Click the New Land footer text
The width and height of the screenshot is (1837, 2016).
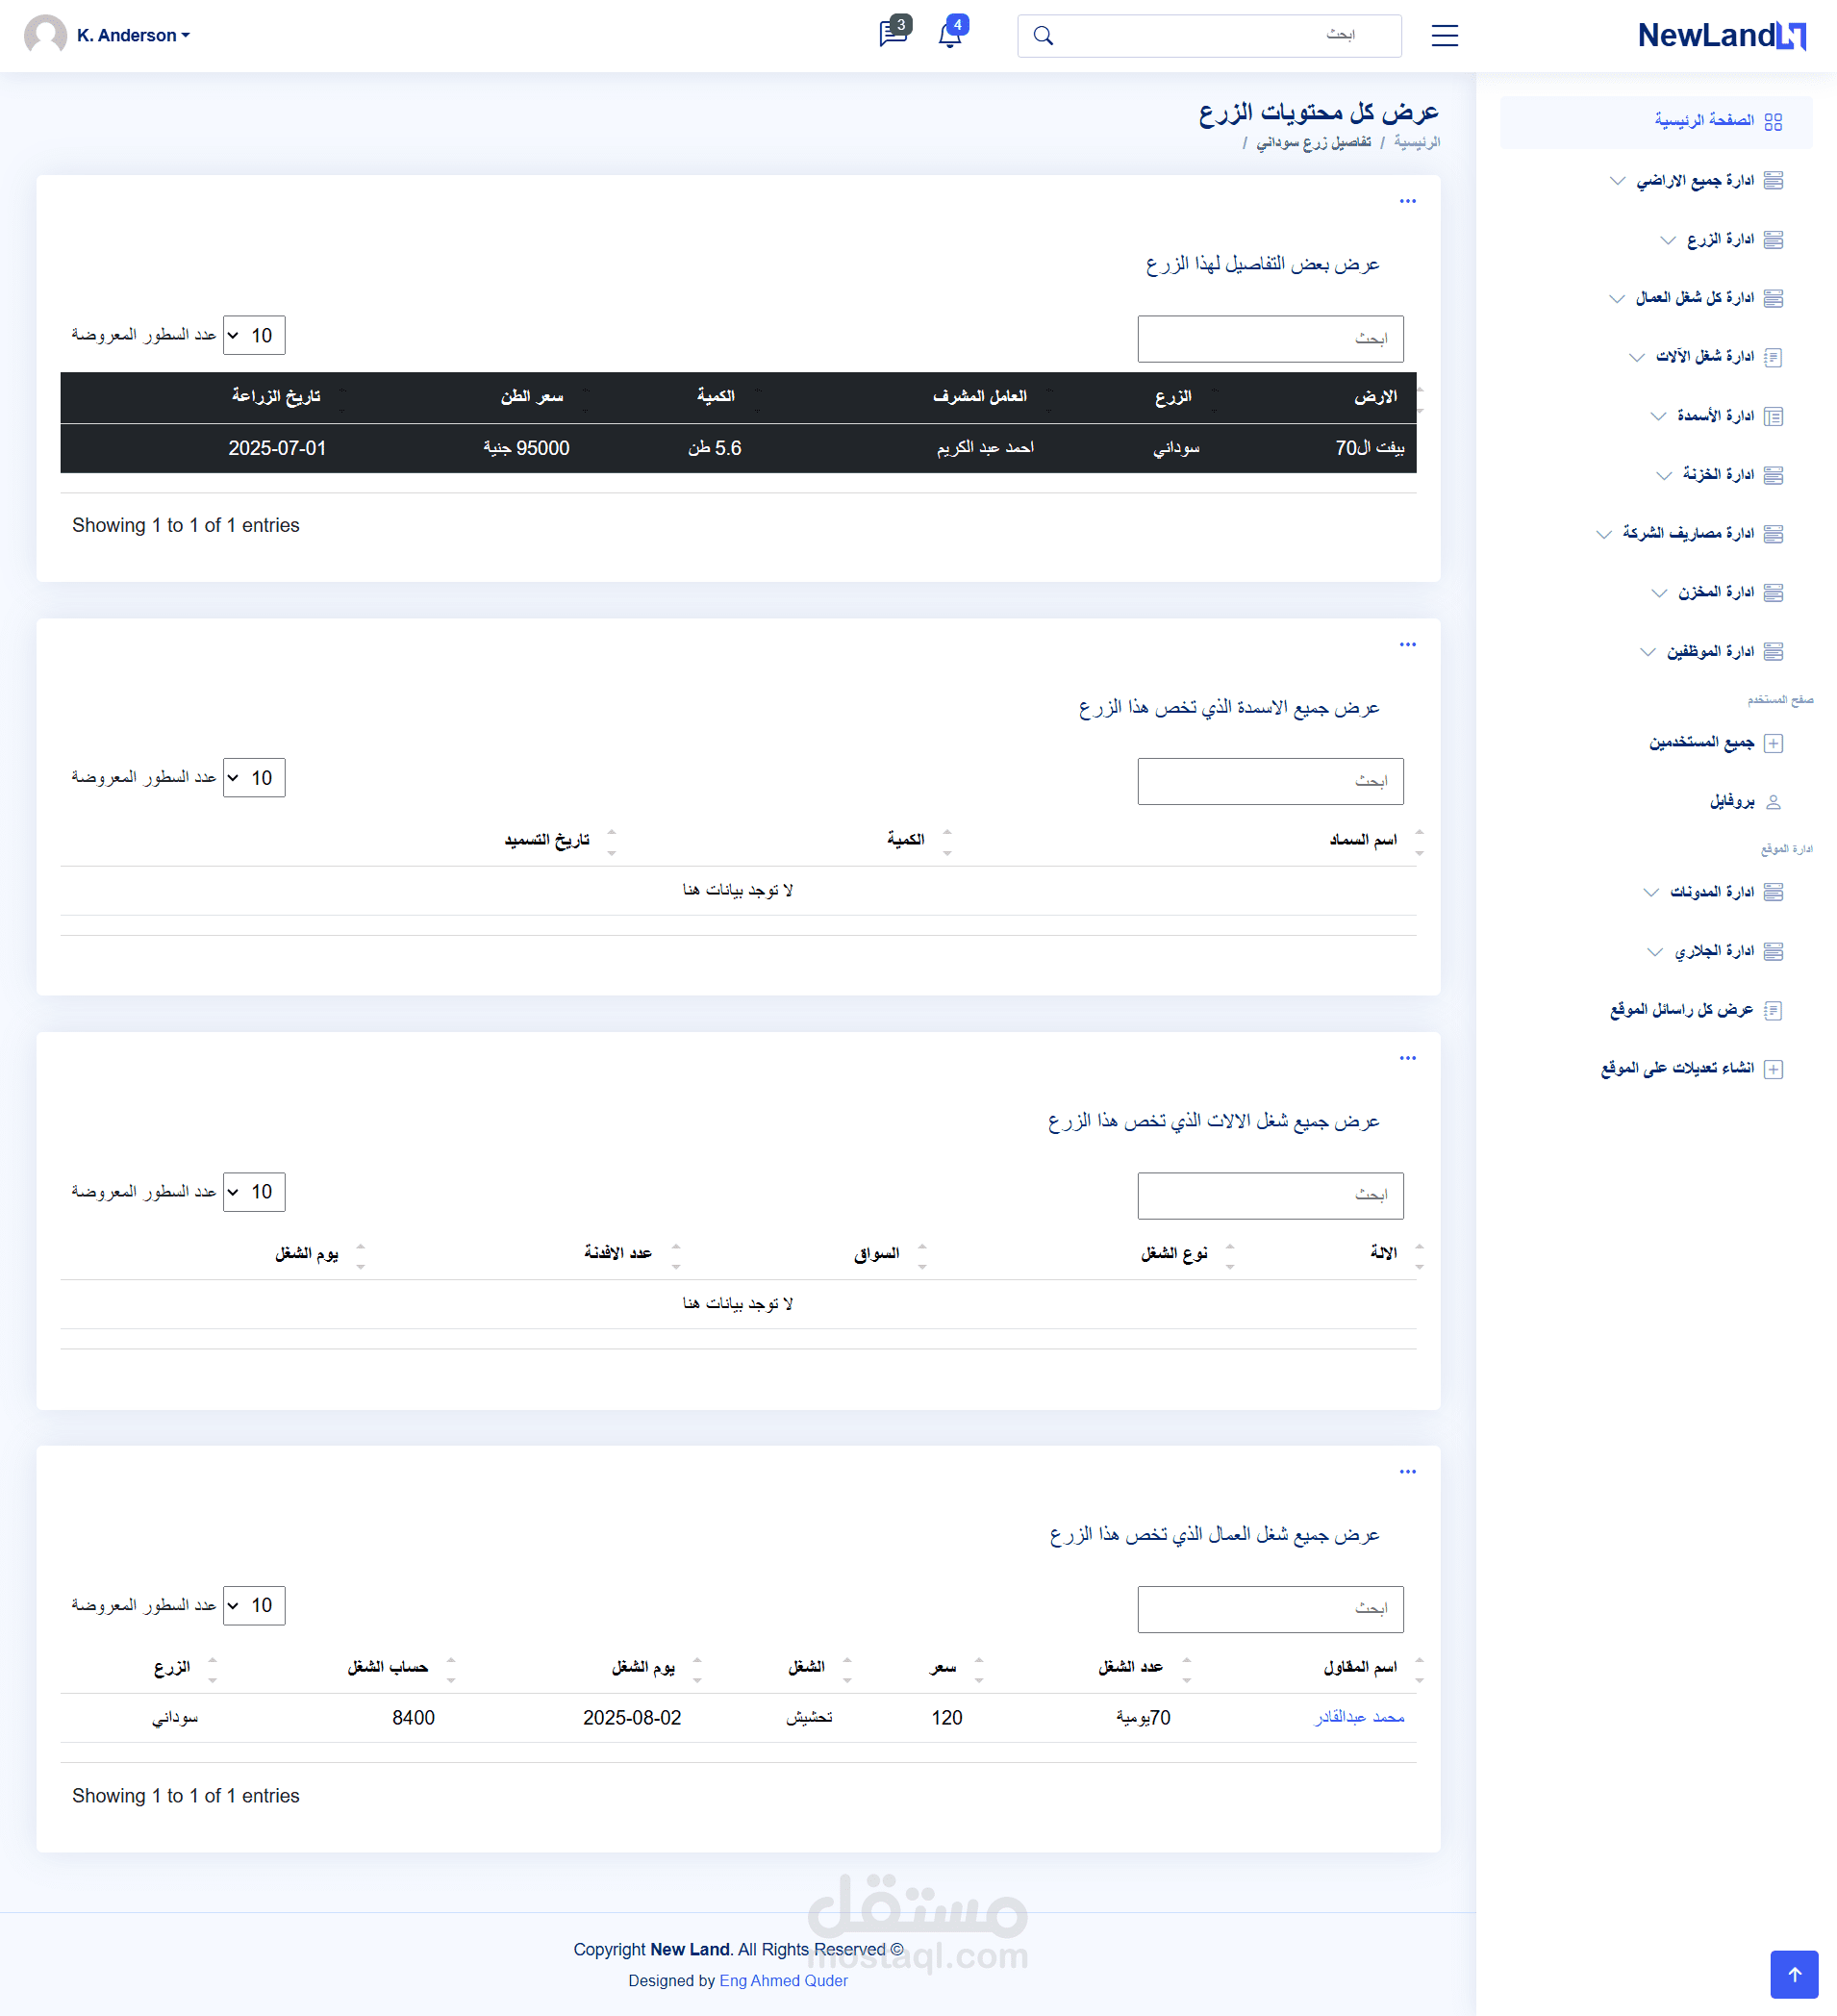coord(690,1949)
